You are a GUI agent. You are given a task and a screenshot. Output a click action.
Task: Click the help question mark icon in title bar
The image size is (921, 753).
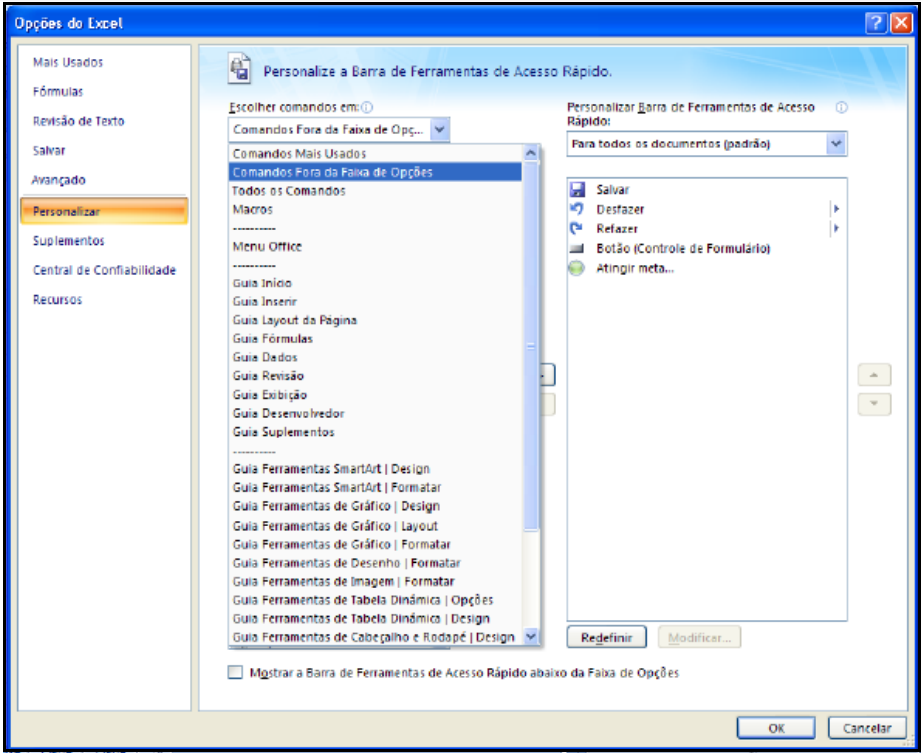click(873, 22)
